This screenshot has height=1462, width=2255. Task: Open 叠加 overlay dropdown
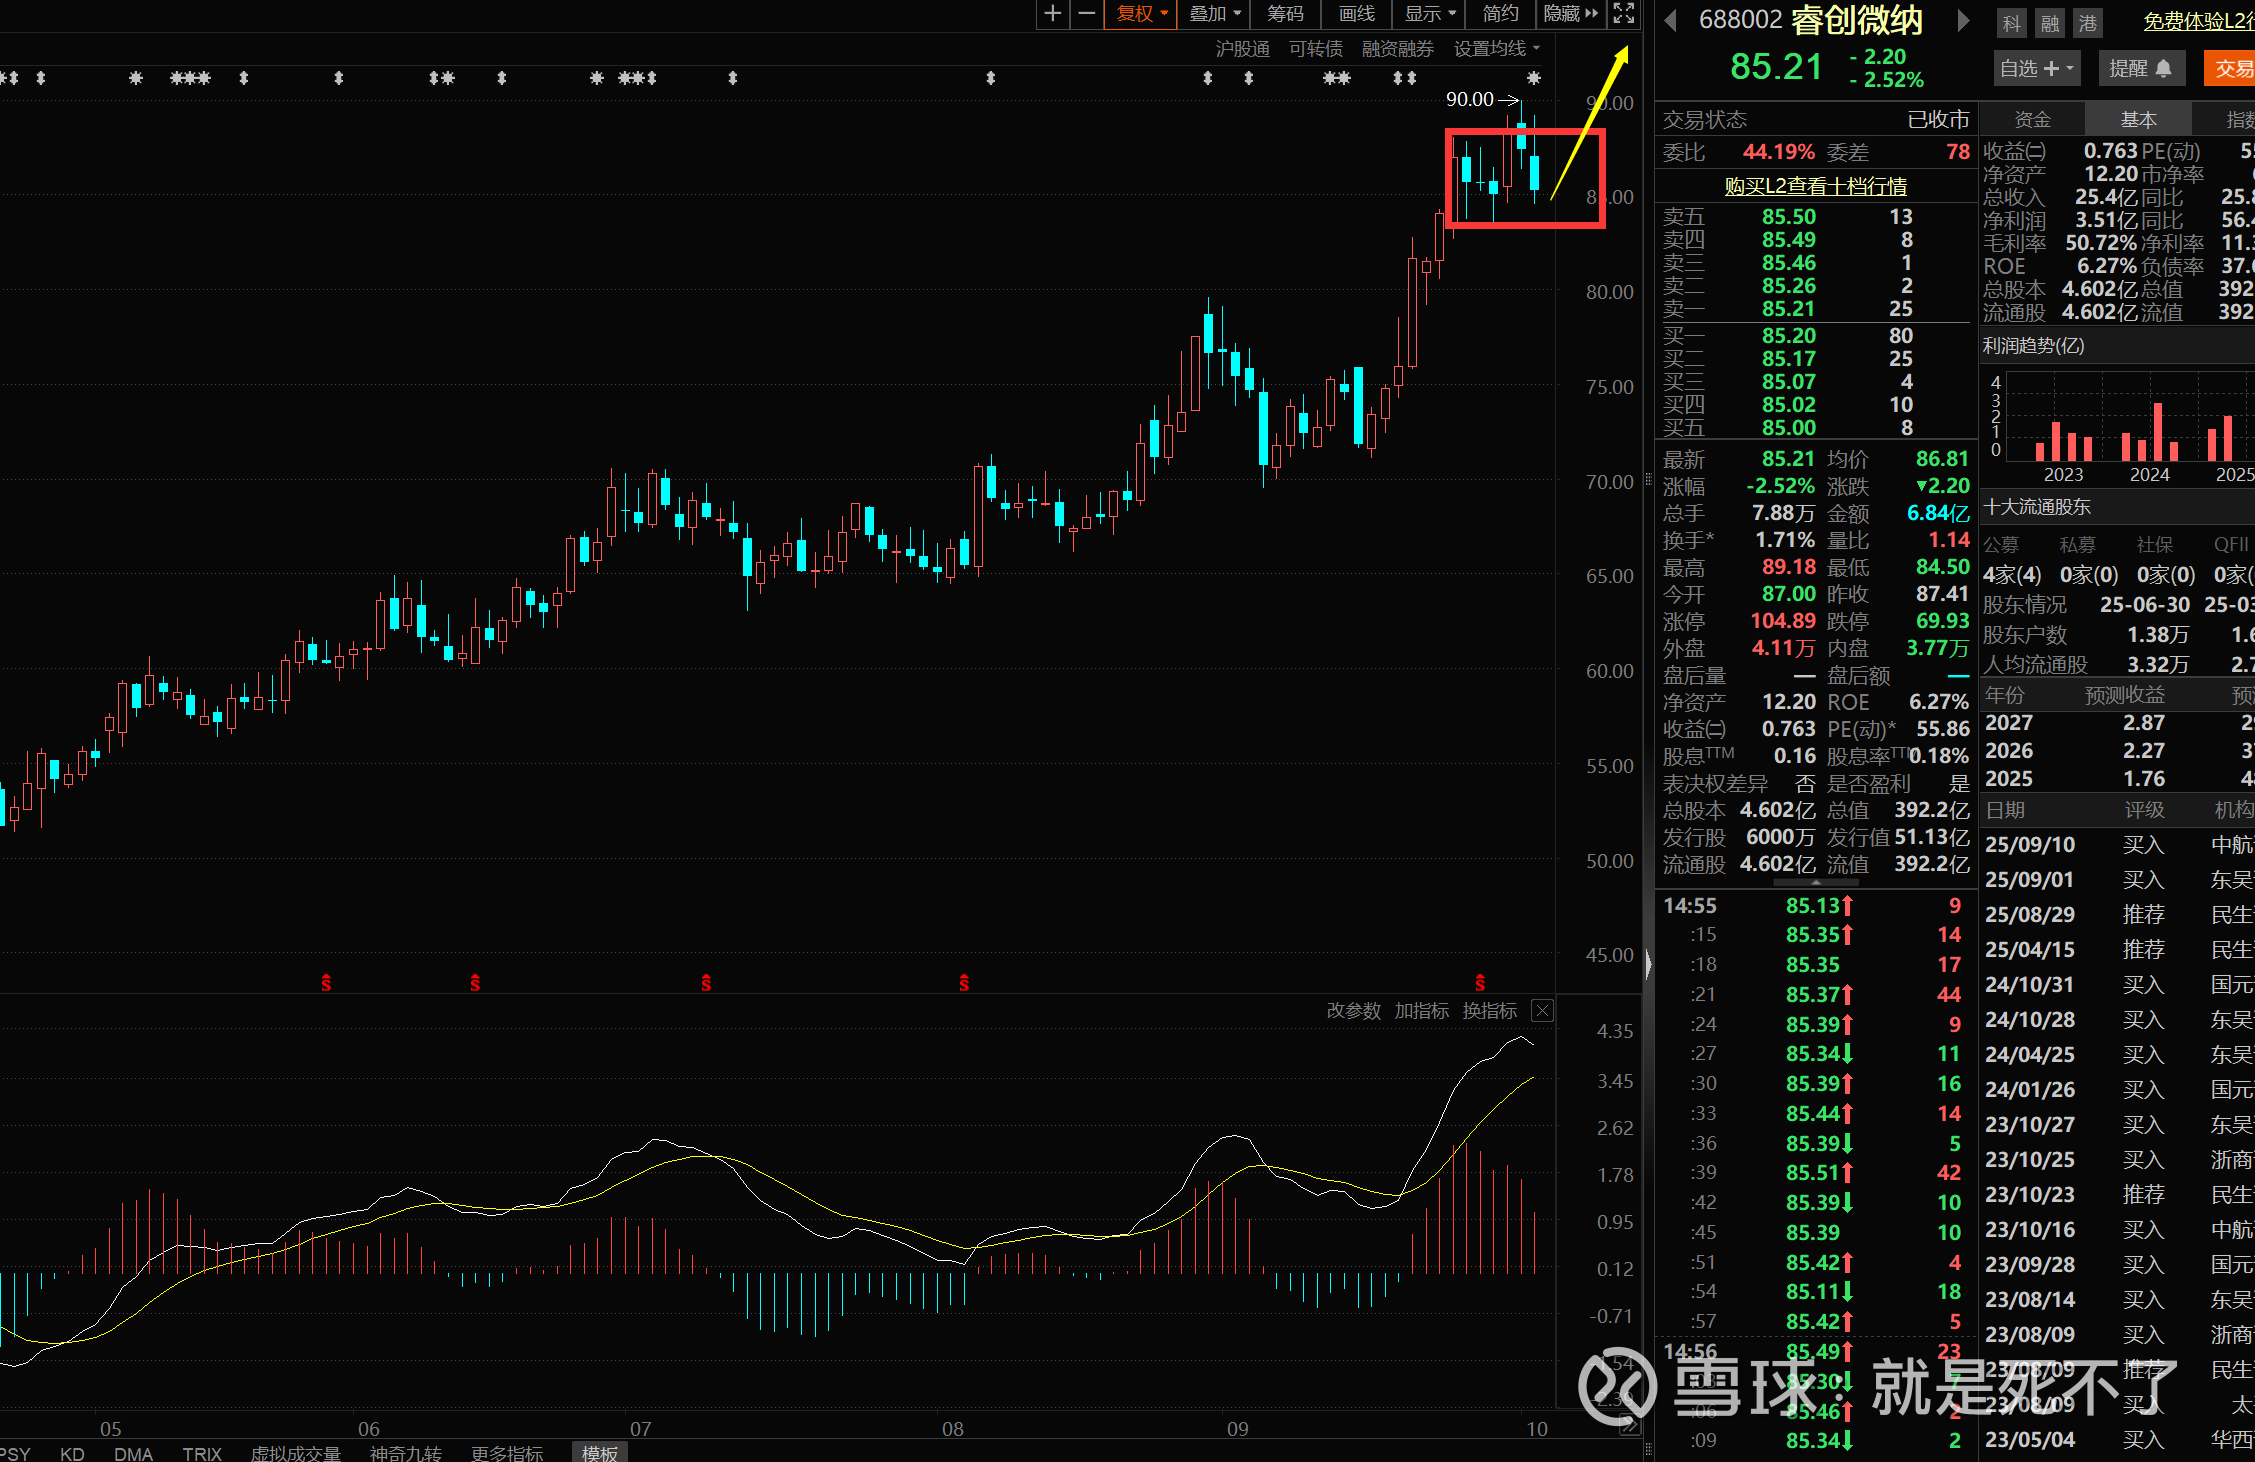1214,14
